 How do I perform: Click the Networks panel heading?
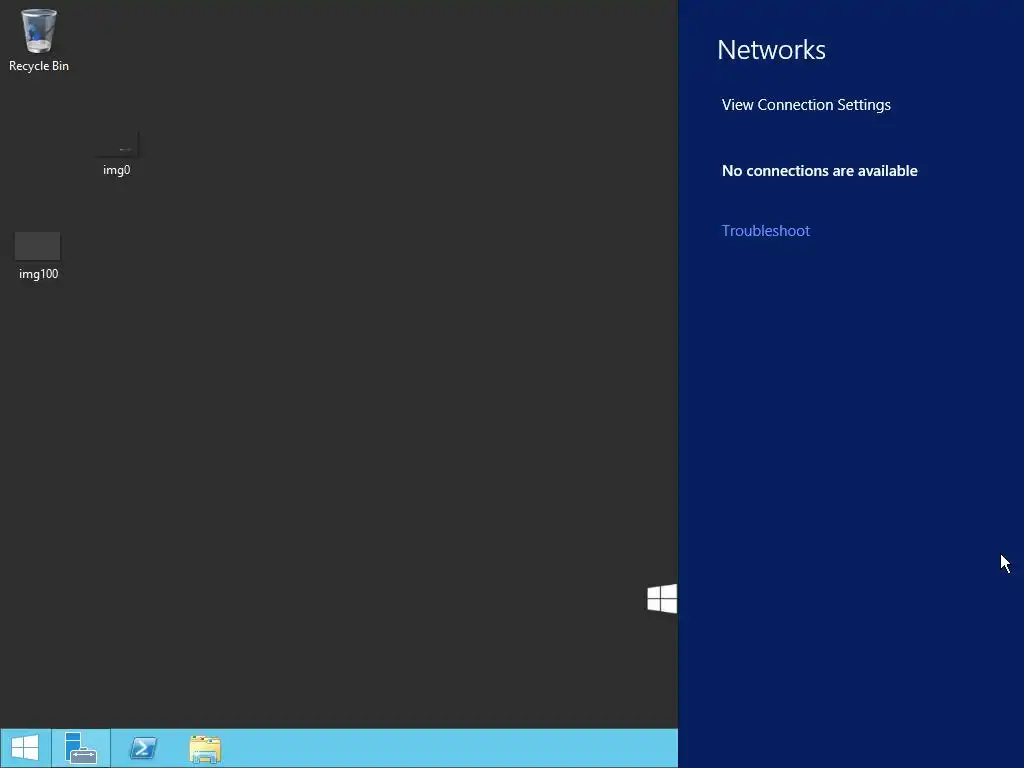(771, 50)
